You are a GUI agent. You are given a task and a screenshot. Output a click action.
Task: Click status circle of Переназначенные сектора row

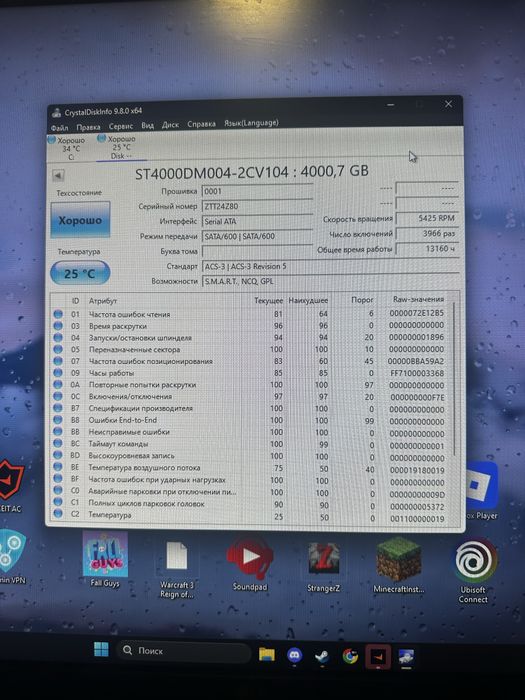(58, 350)
